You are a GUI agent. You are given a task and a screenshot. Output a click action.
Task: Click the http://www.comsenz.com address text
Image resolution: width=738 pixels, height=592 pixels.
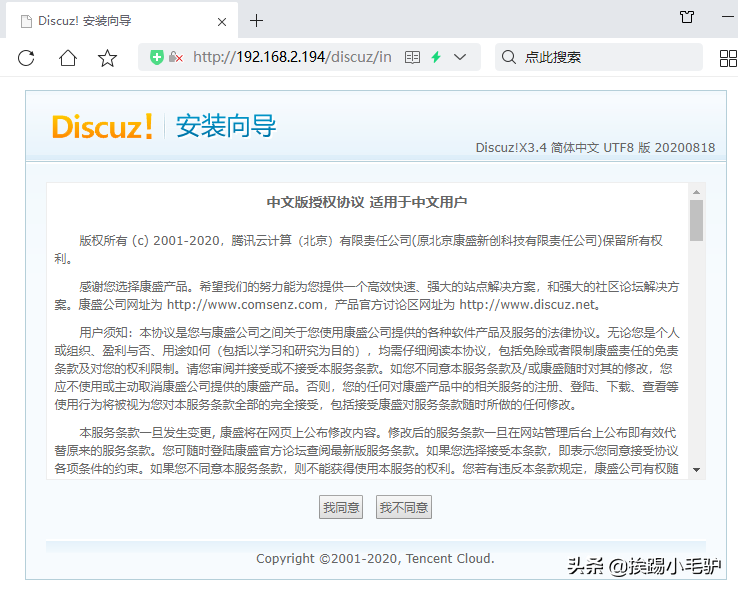[245, 305]
